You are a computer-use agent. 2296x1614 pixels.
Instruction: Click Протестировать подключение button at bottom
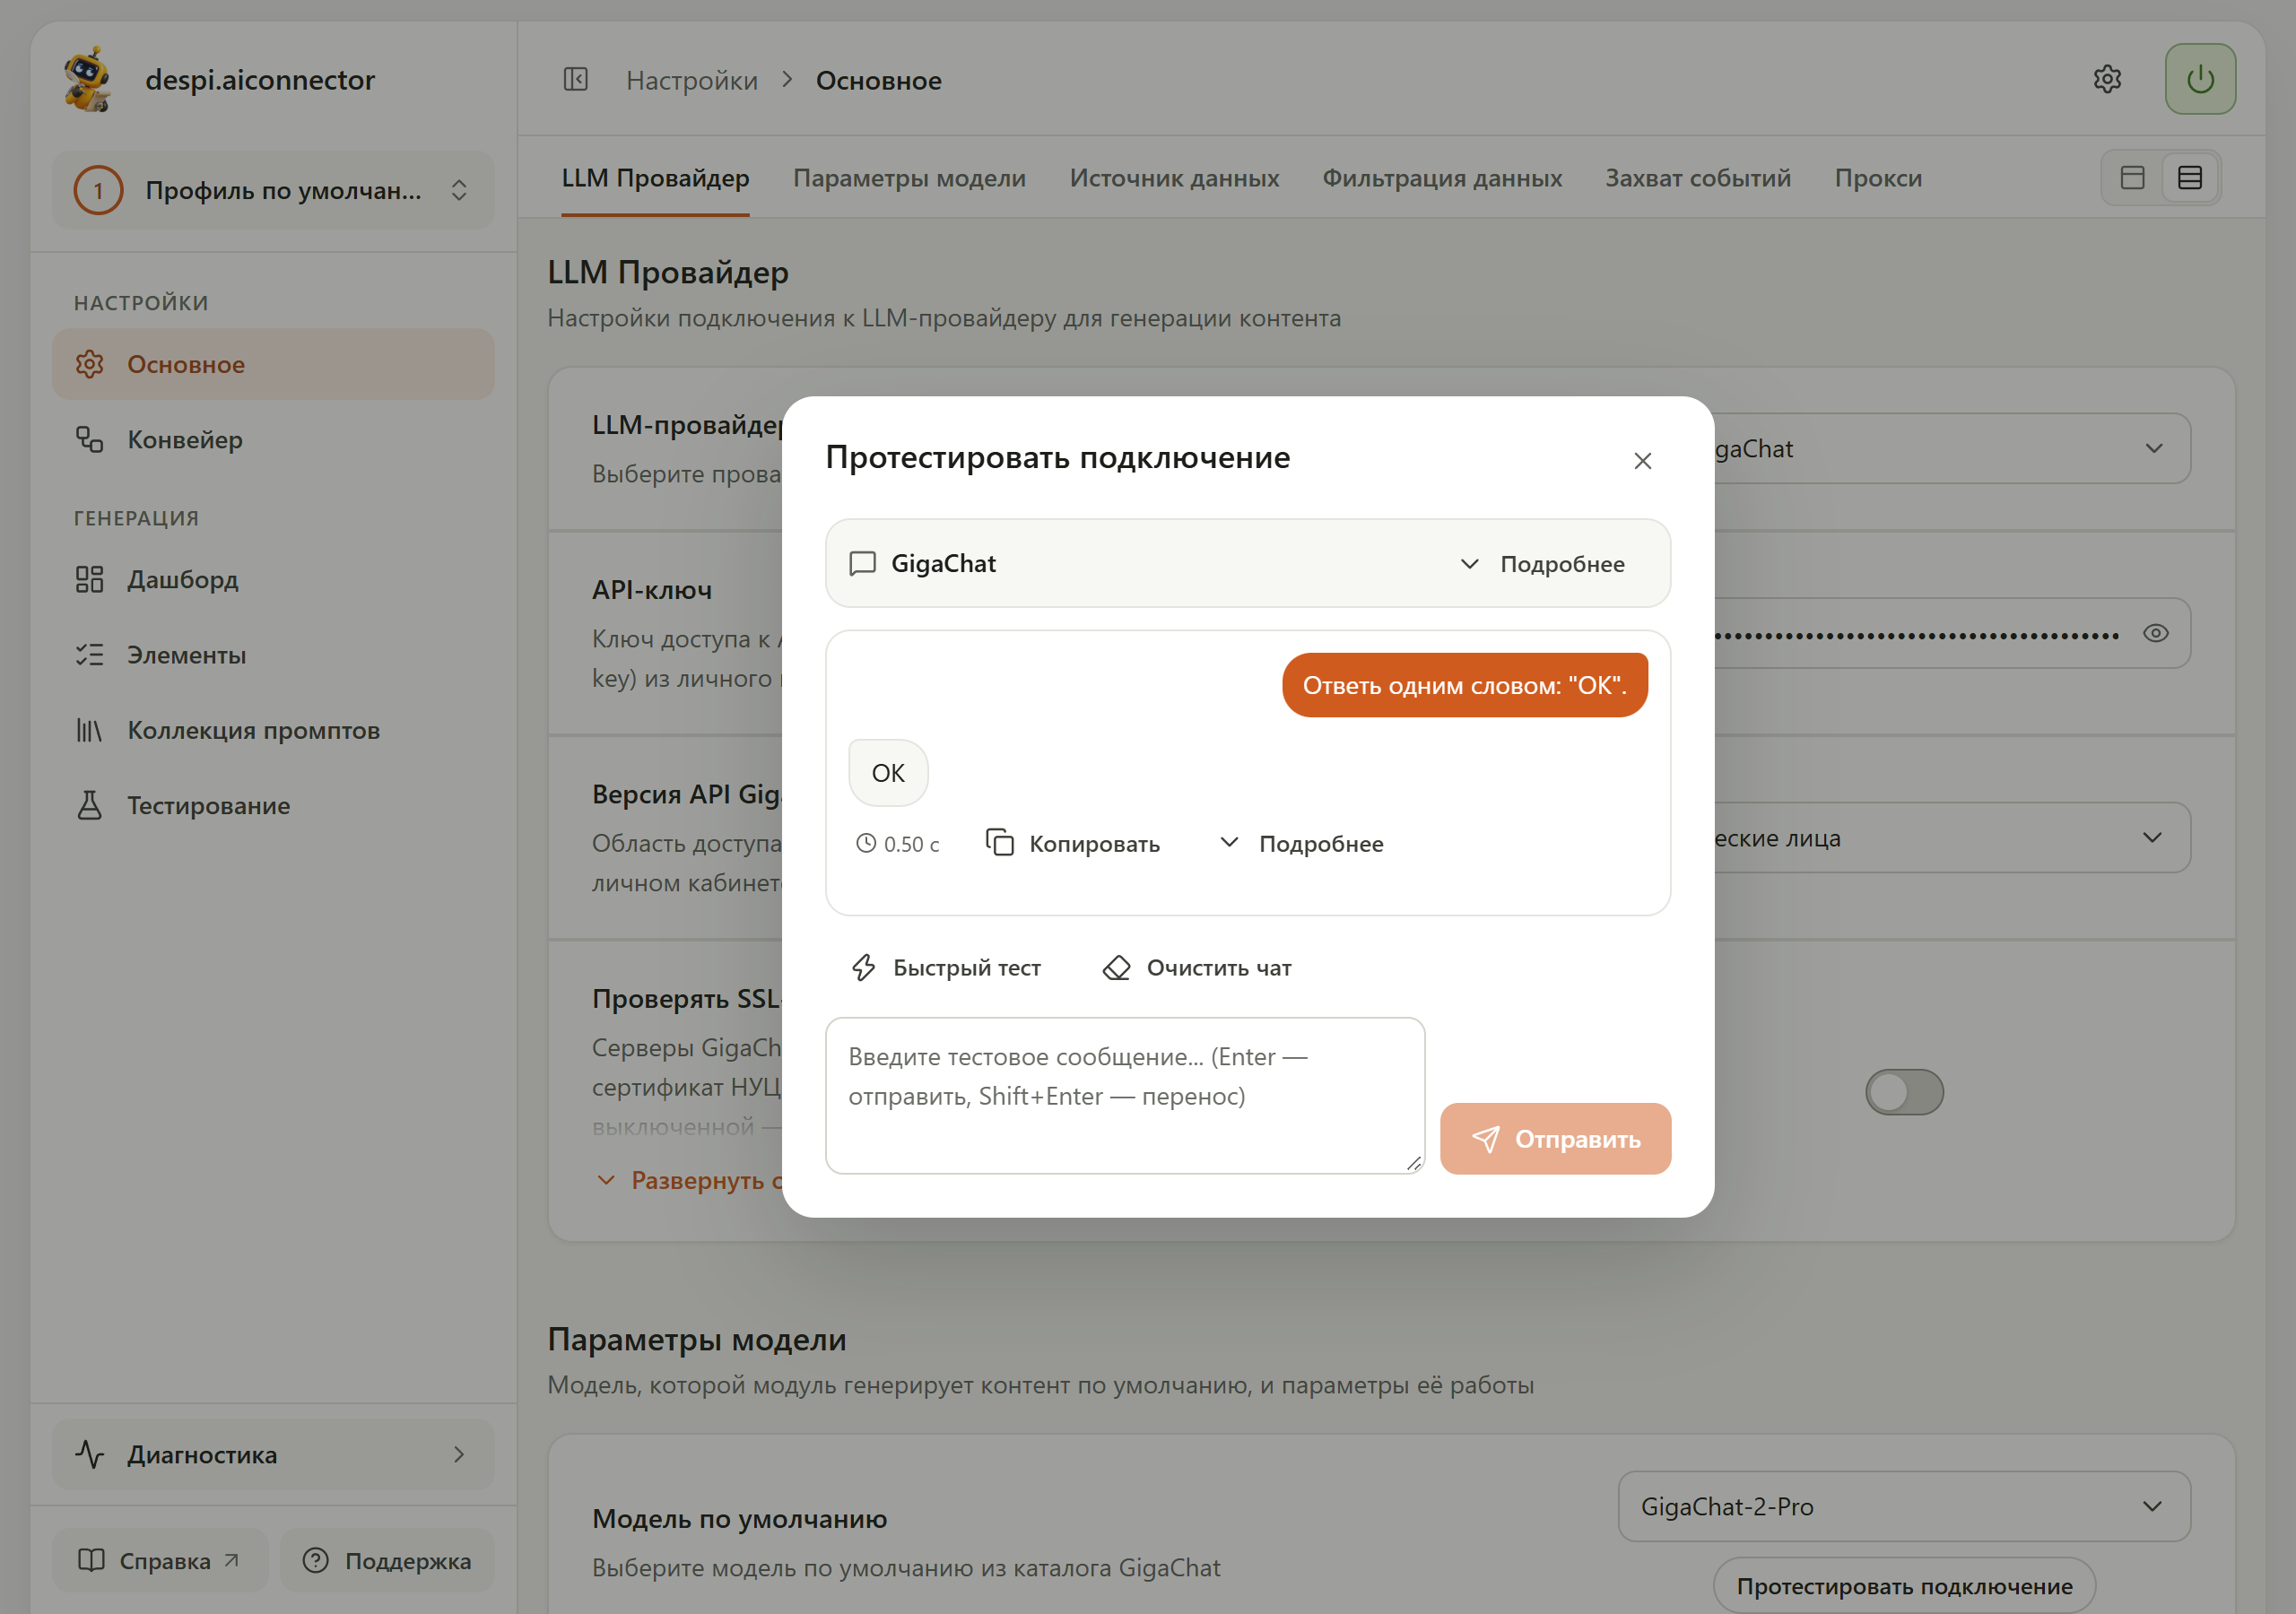tap(1904, 1586)
